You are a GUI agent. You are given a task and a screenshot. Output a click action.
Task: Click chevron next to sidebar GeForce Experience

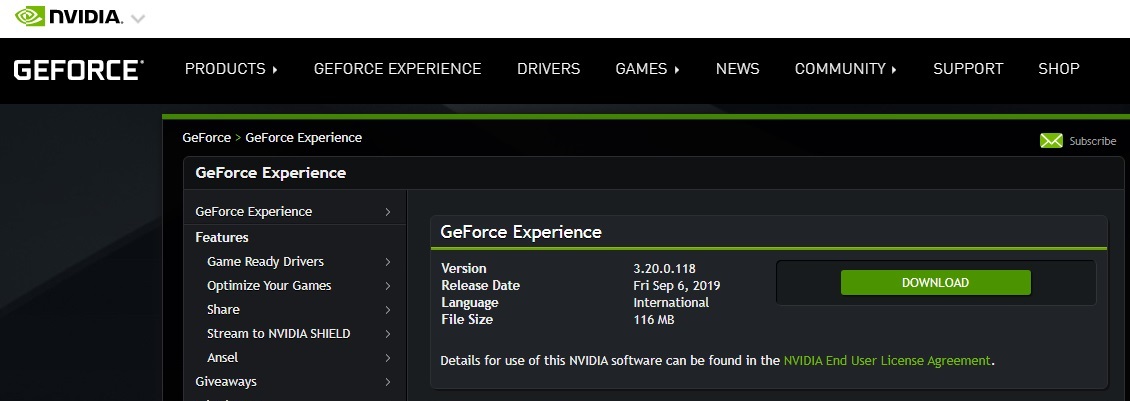click(388, 212)
